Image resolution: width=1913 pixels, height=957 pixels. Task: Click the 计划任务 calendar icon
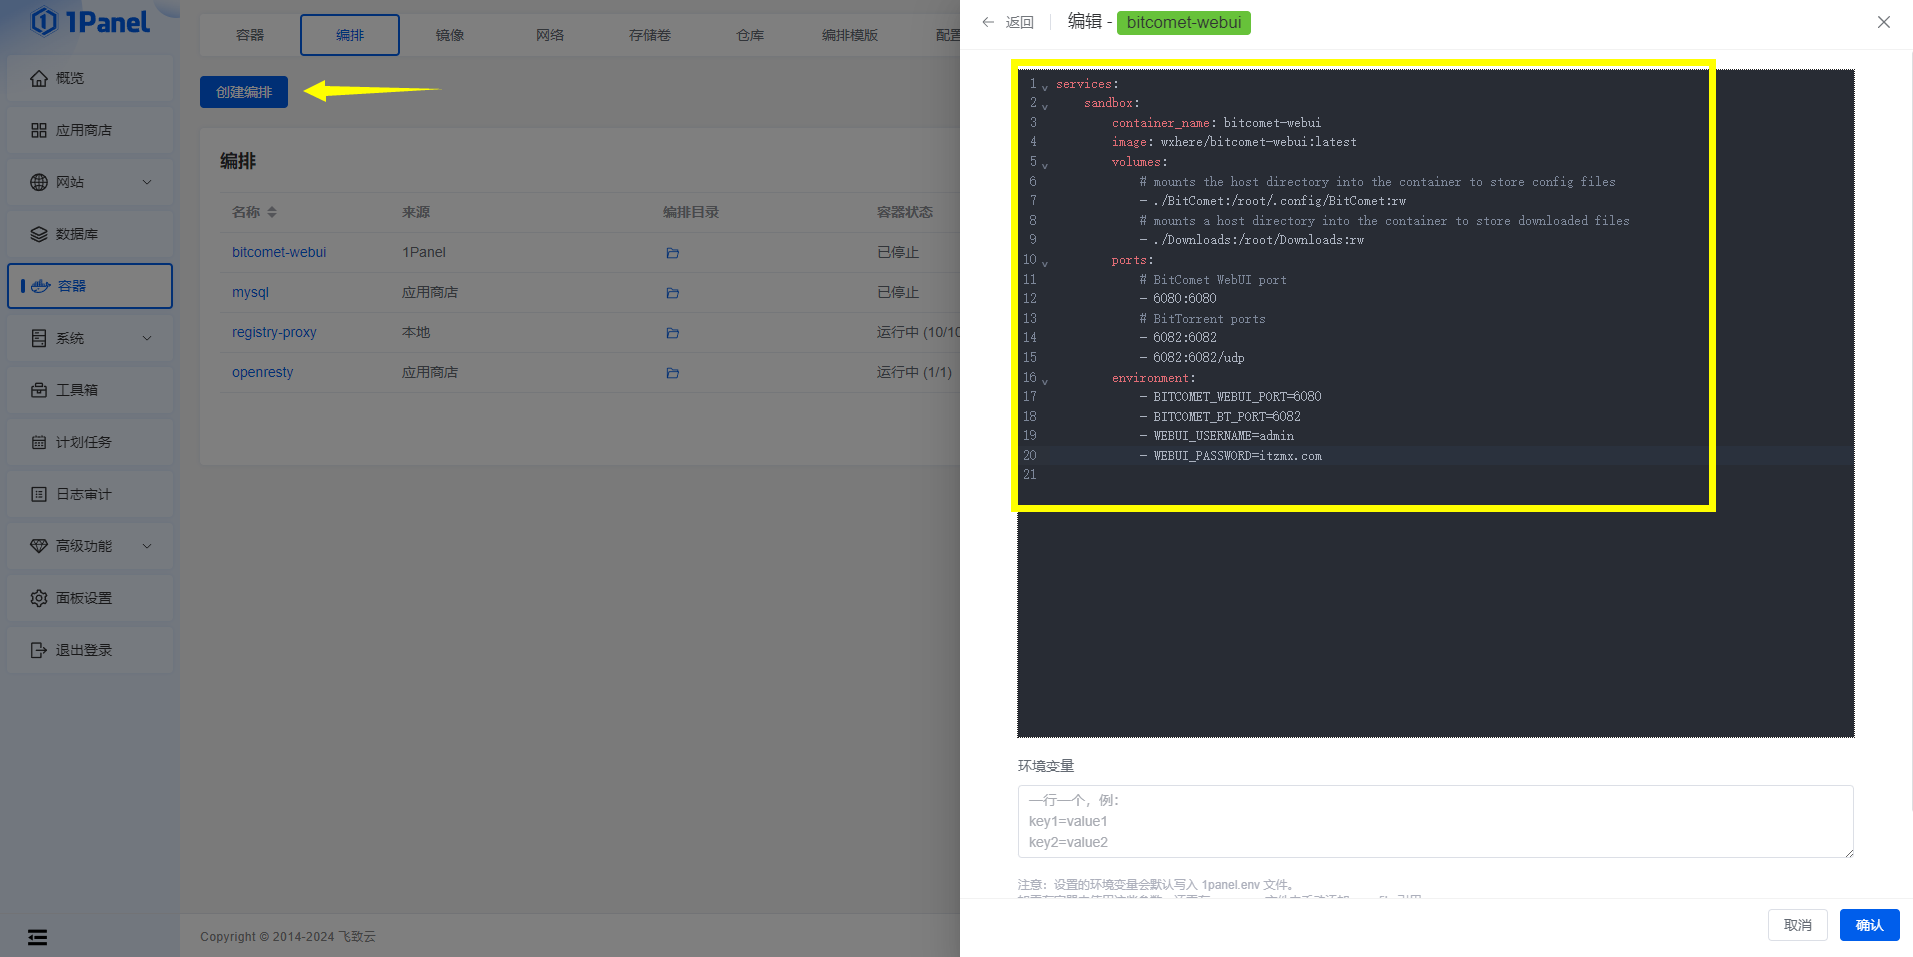coord(39,442)
